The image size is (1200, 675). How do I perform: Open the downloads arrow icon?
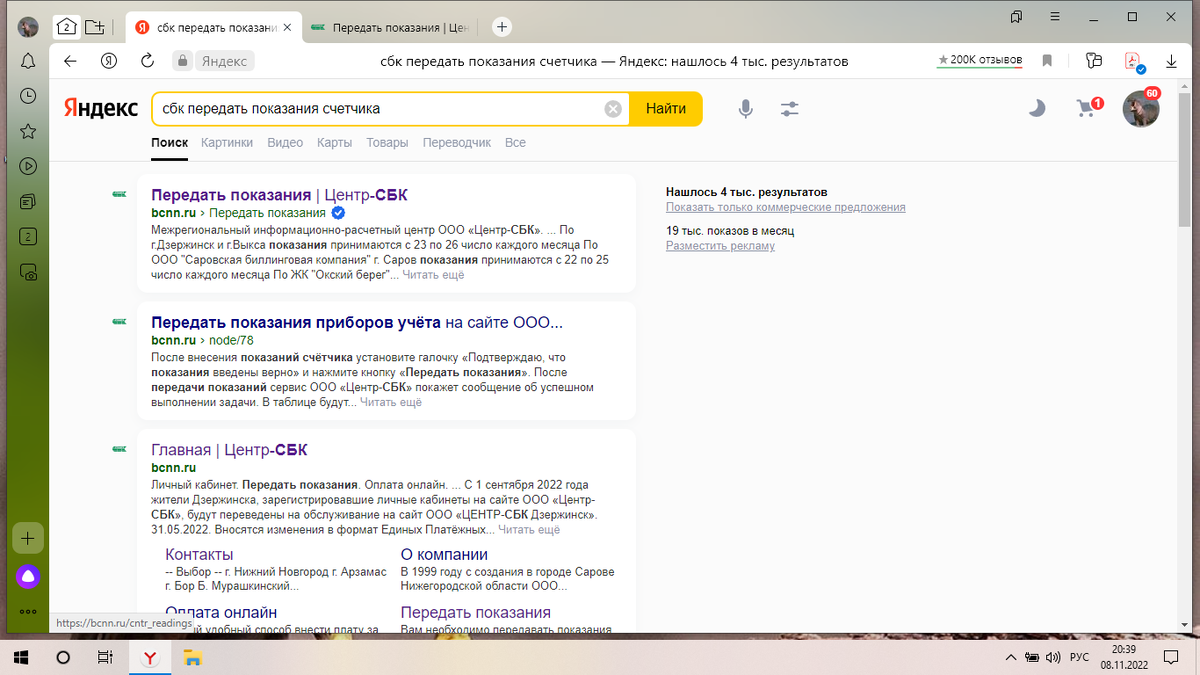point(1171,61)
